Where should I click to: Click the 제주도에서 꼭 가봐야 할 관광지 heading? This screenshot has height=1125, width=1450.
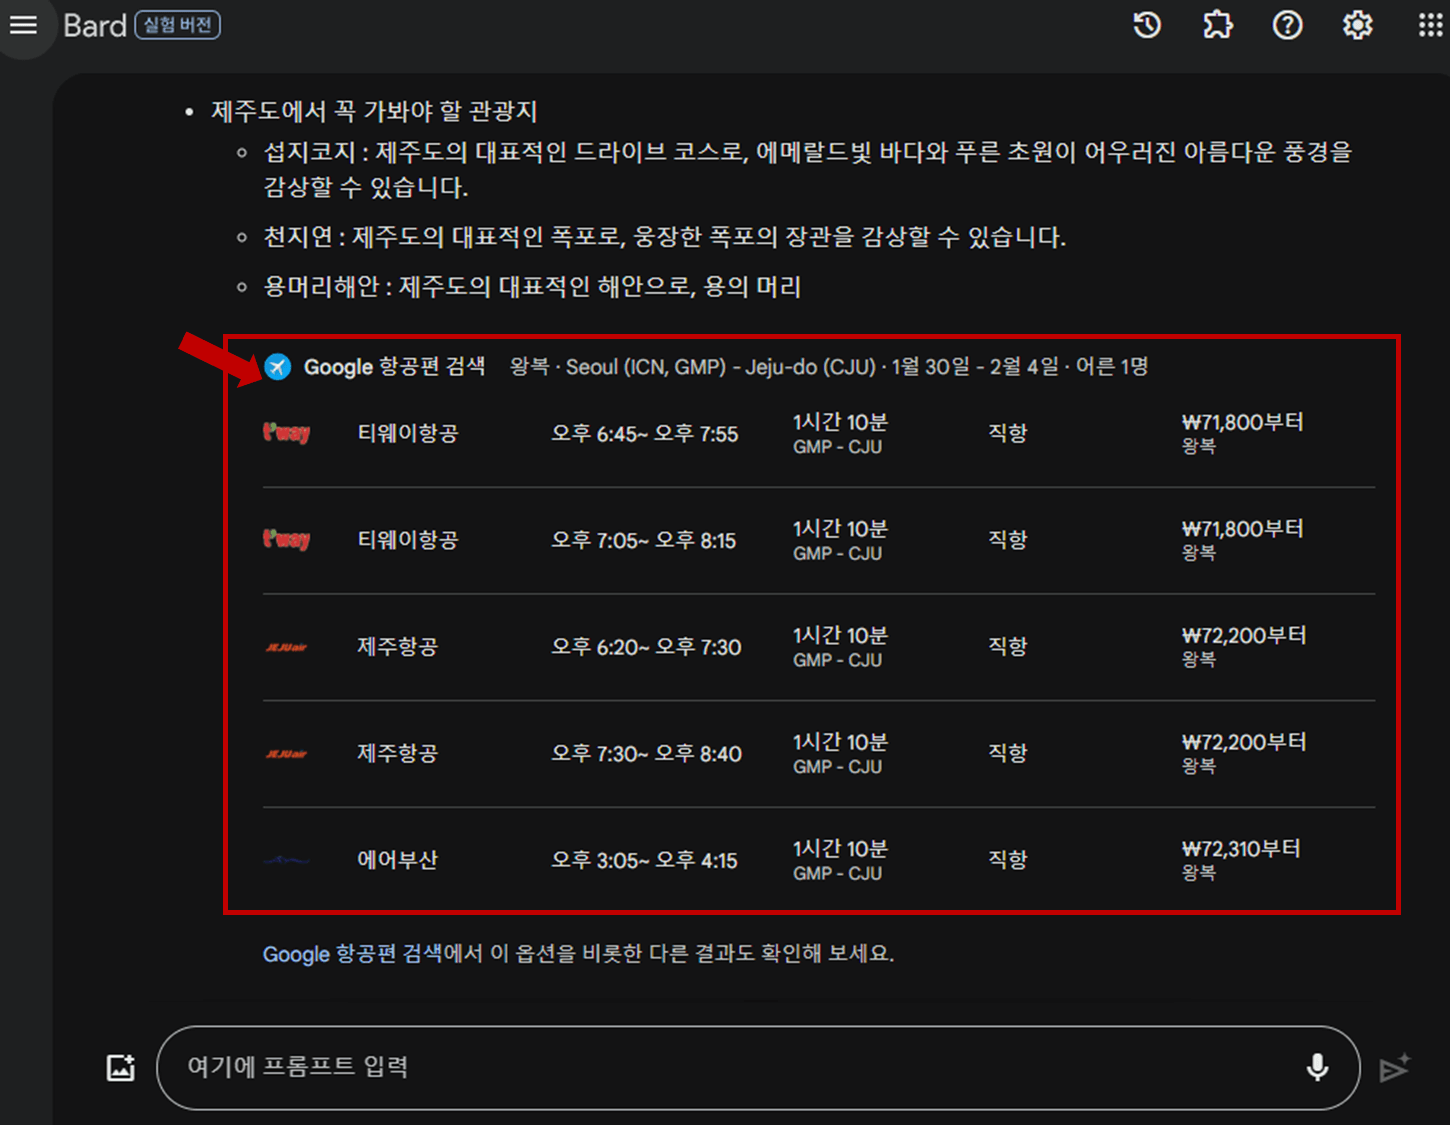click(x=374, y=111)
